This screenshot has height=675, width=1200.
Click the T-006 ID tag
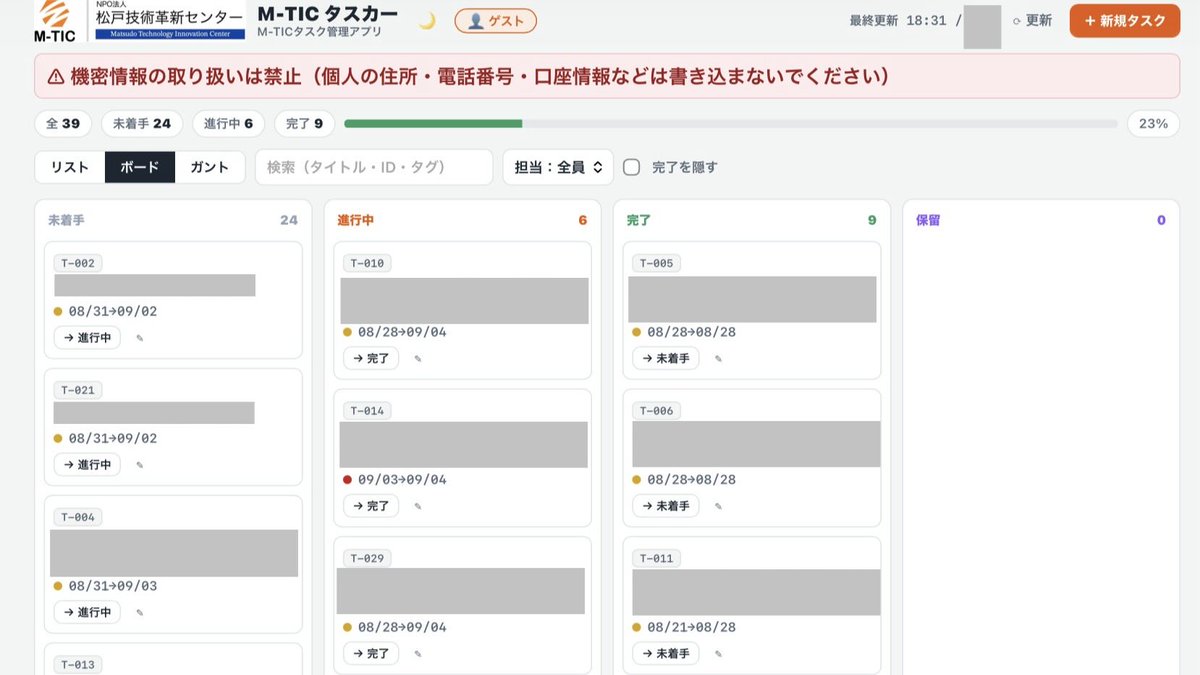(656, 410)
